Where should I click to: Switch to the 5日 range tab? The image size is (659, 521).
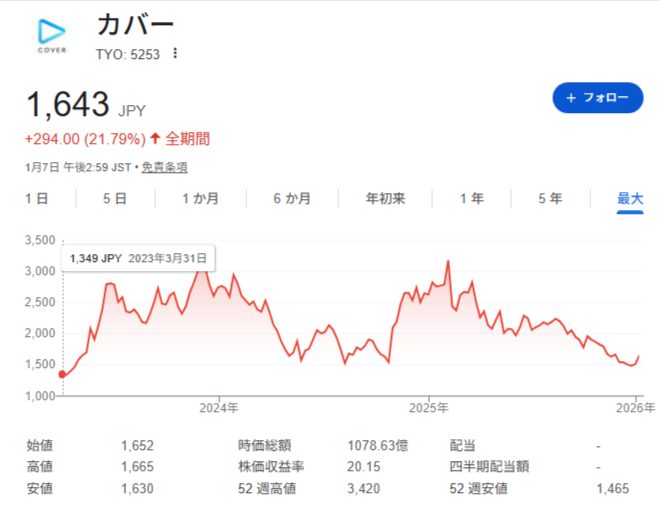coord(114,199)
